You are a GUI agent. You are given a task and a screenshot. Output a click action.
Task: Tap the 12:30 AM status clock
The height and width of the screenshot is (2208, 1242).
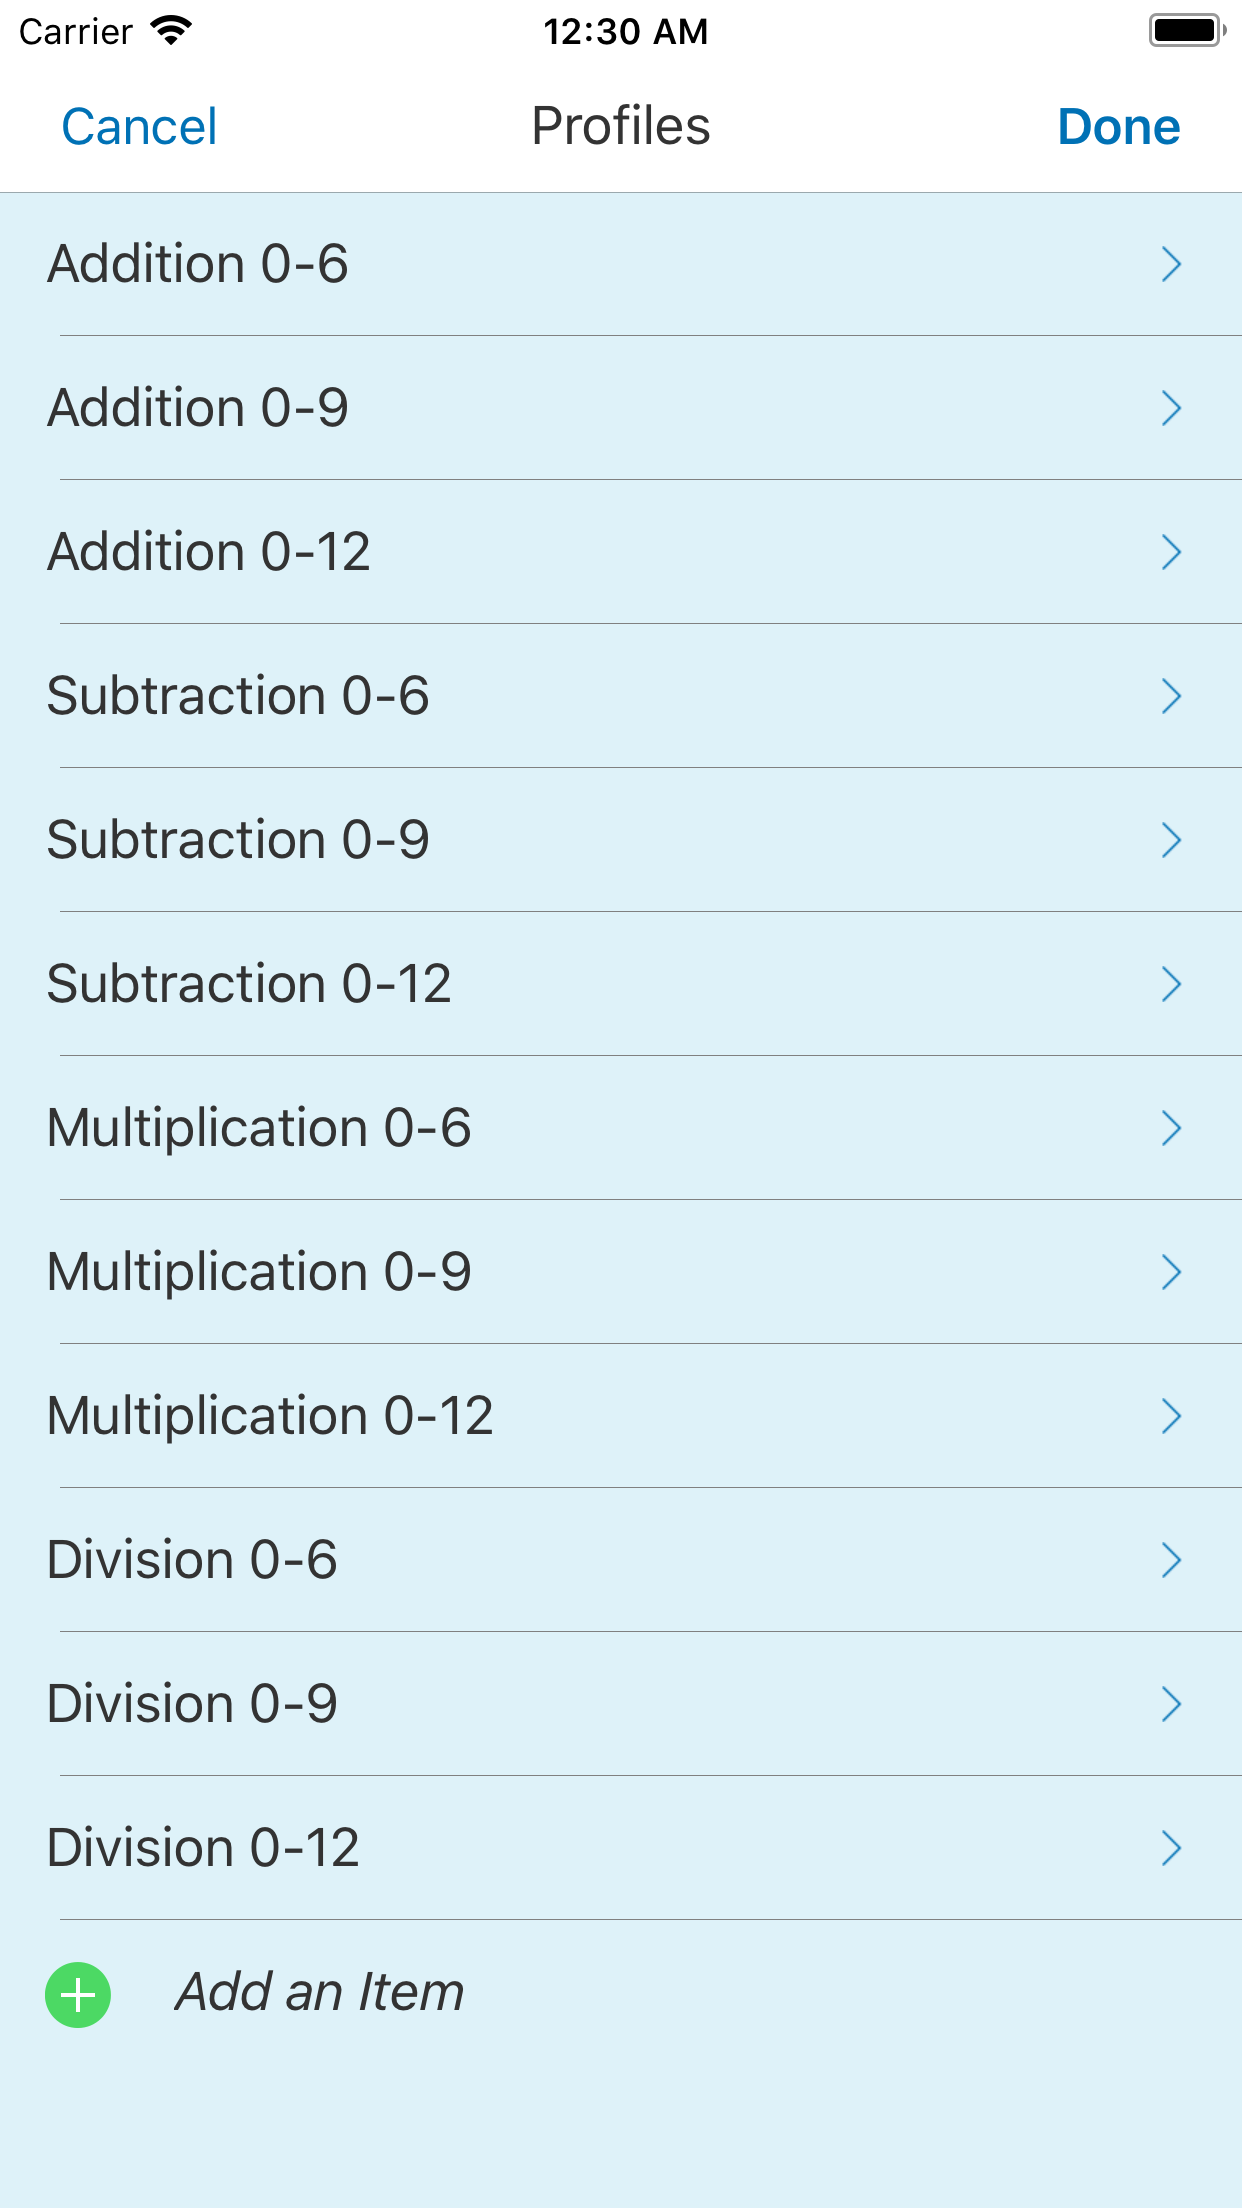(x=625, y=32)
